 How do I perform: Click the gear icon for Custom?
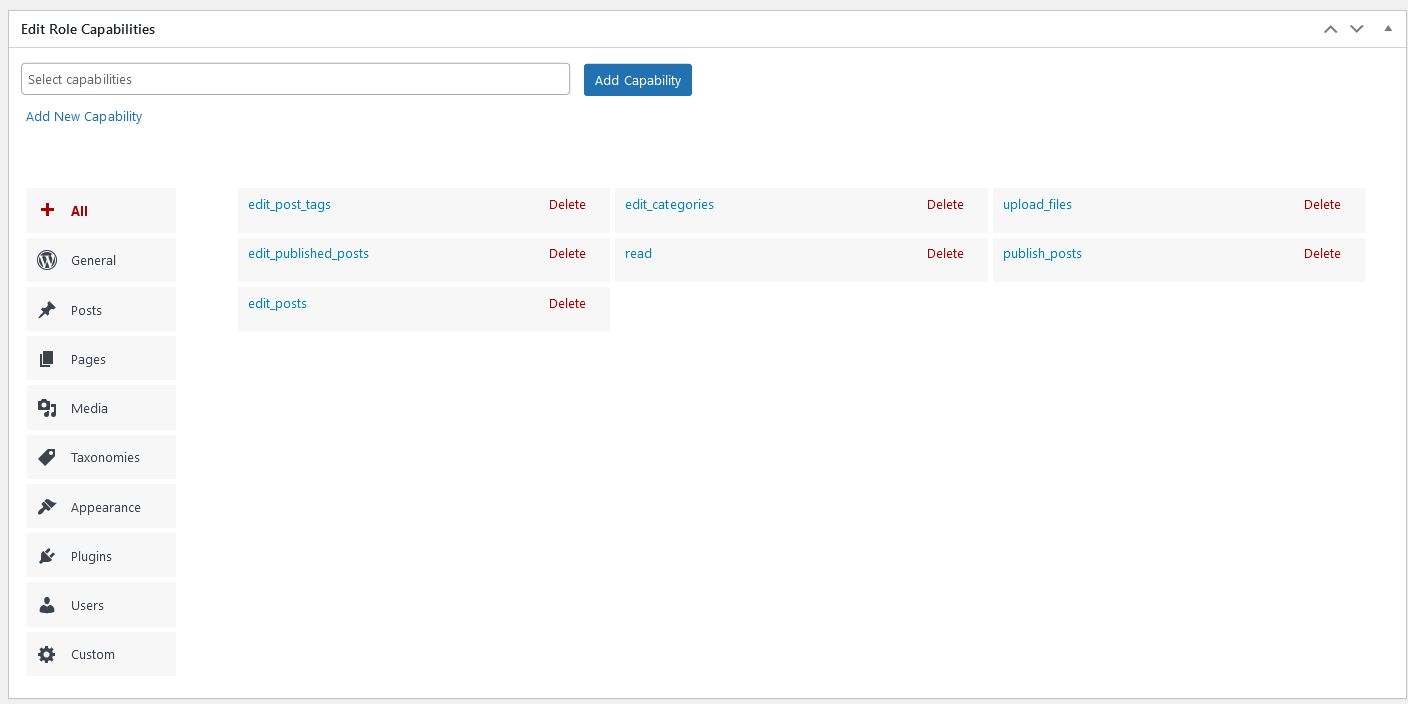pyautogui.click(x=47, y=654)
